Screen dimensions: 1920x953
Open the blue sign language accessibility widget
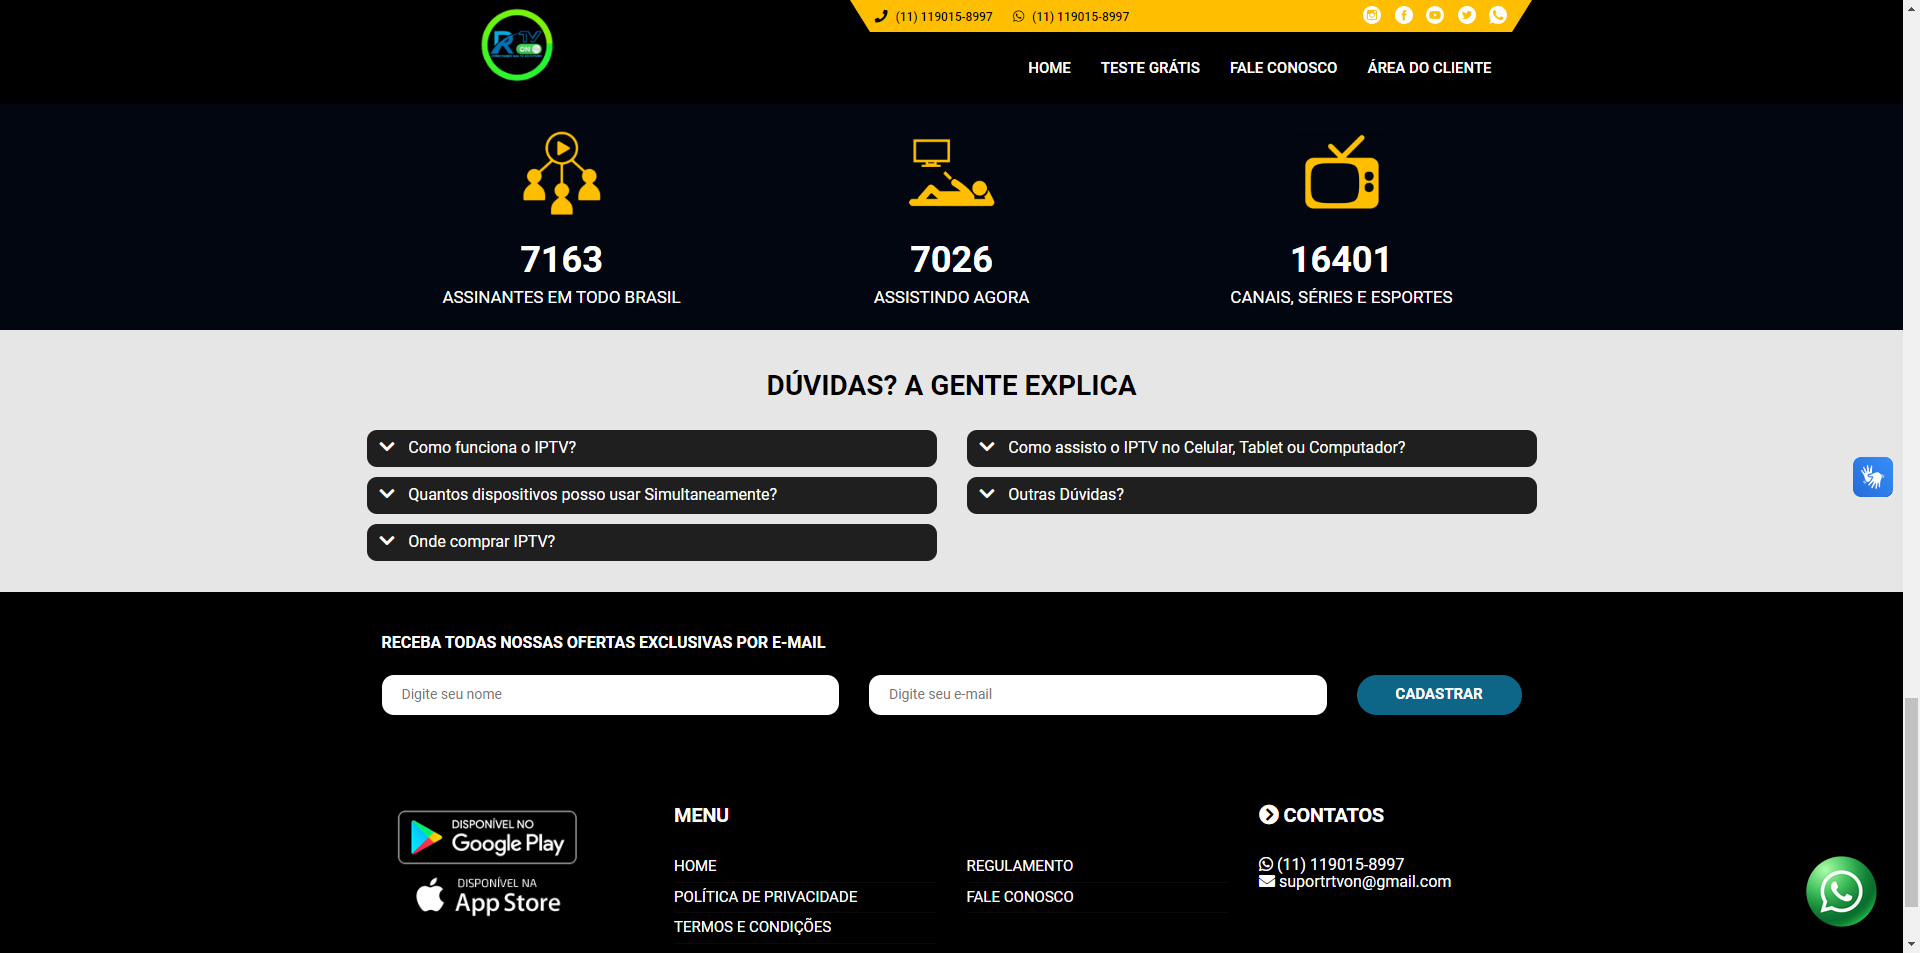coord(1872,477)
